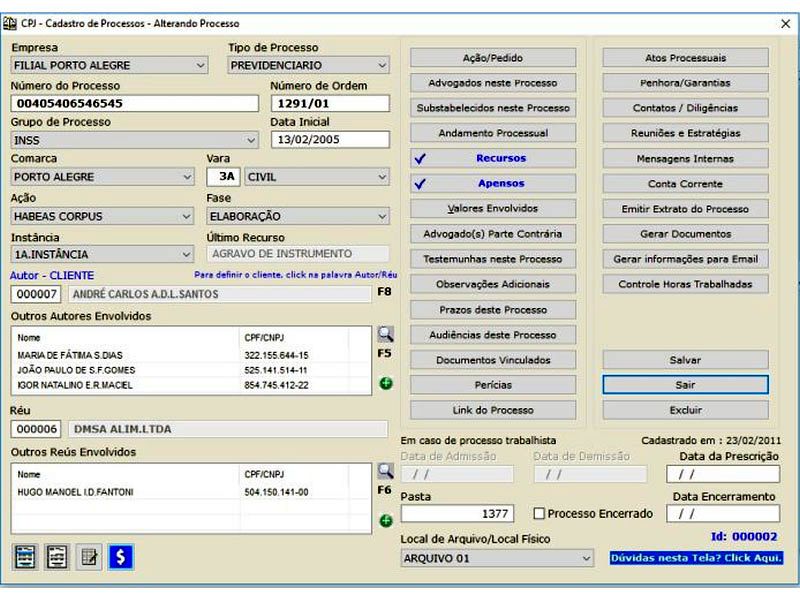Toggle the Processo Encerrado checkbox

(540, 514)
